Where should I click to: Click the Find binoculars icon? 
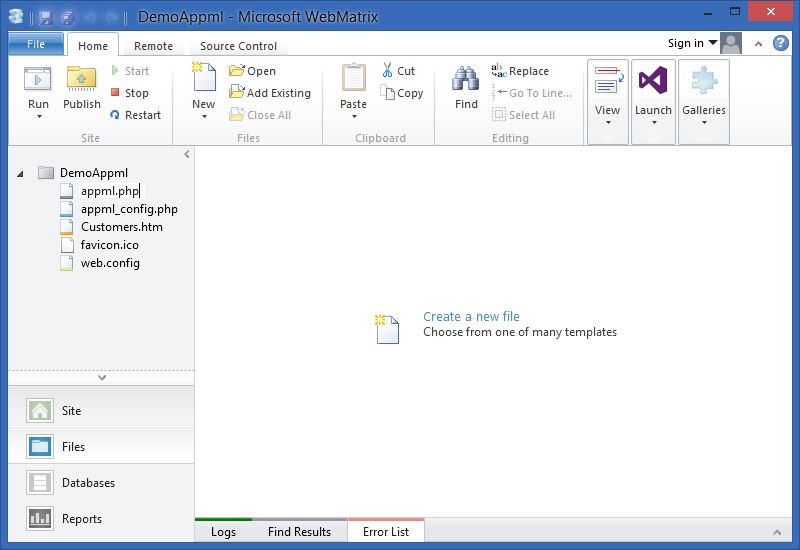click(x=466, y=80)
